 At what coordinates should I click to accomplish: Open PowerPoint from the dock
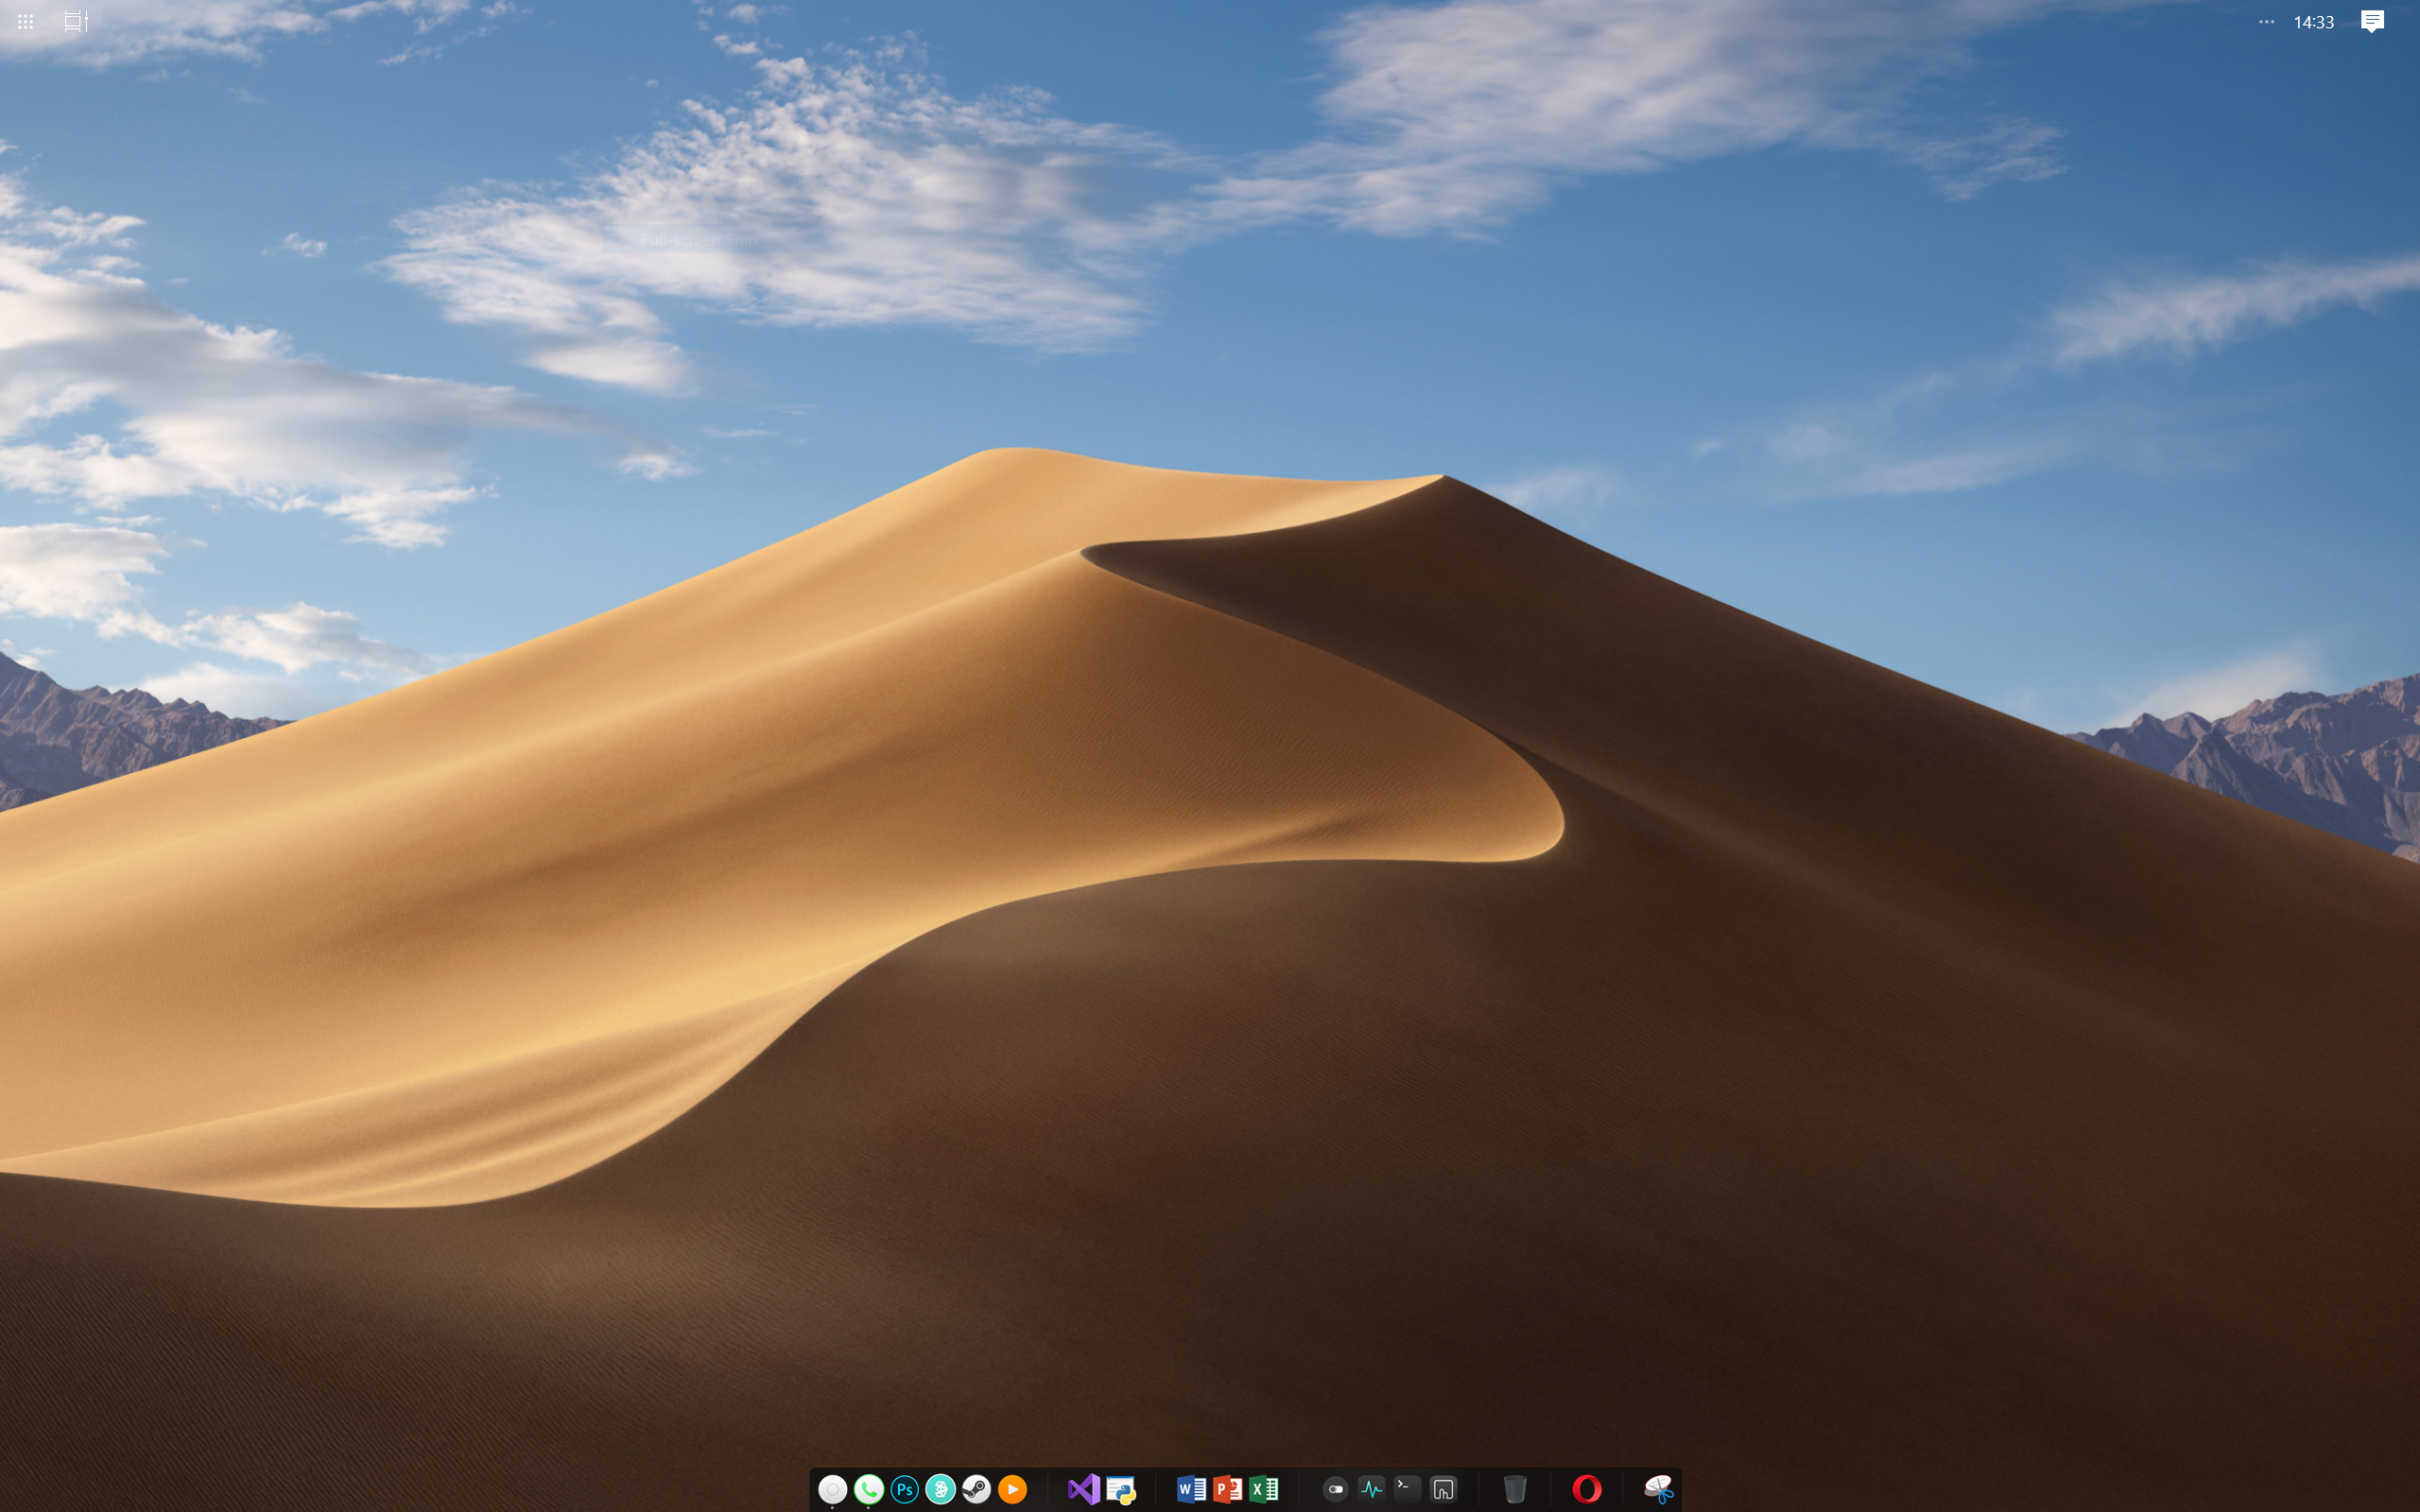coord(1227,1490)
